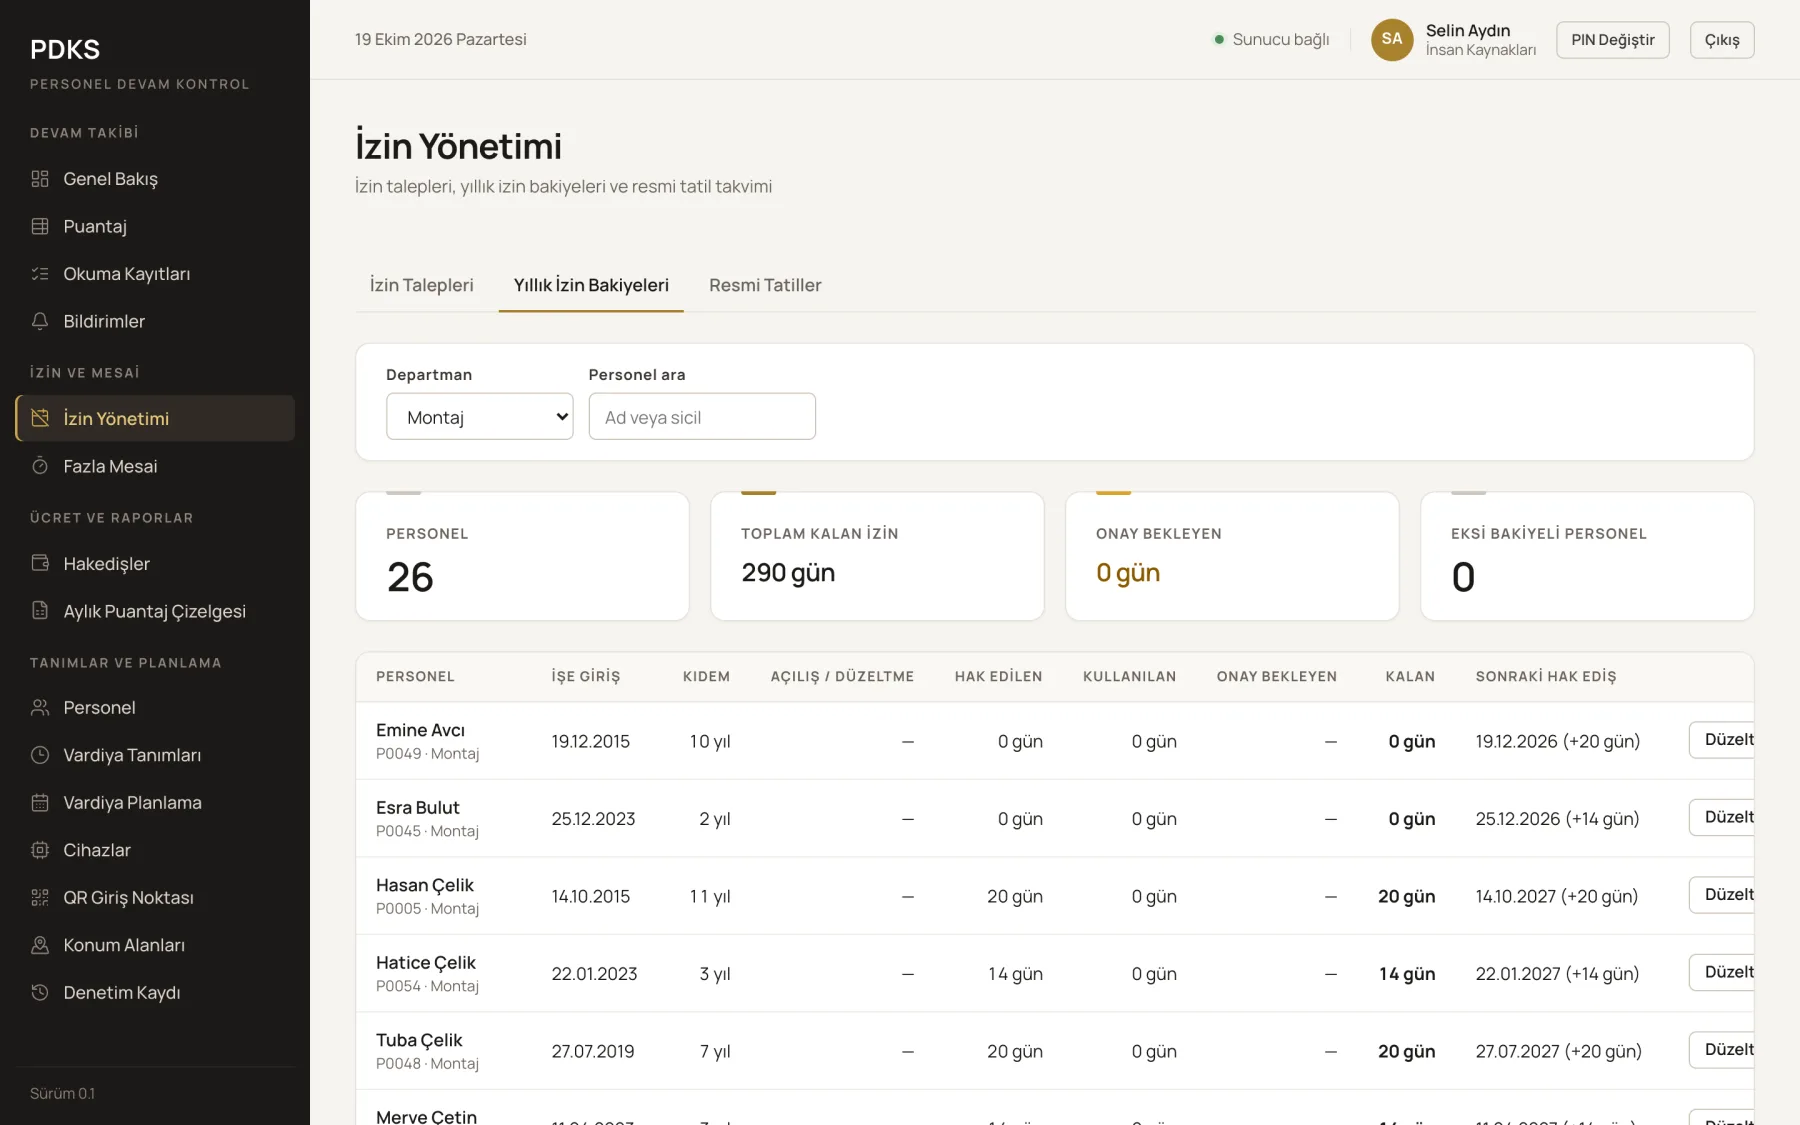Click the Kalan column header

tap(1410, 677)
